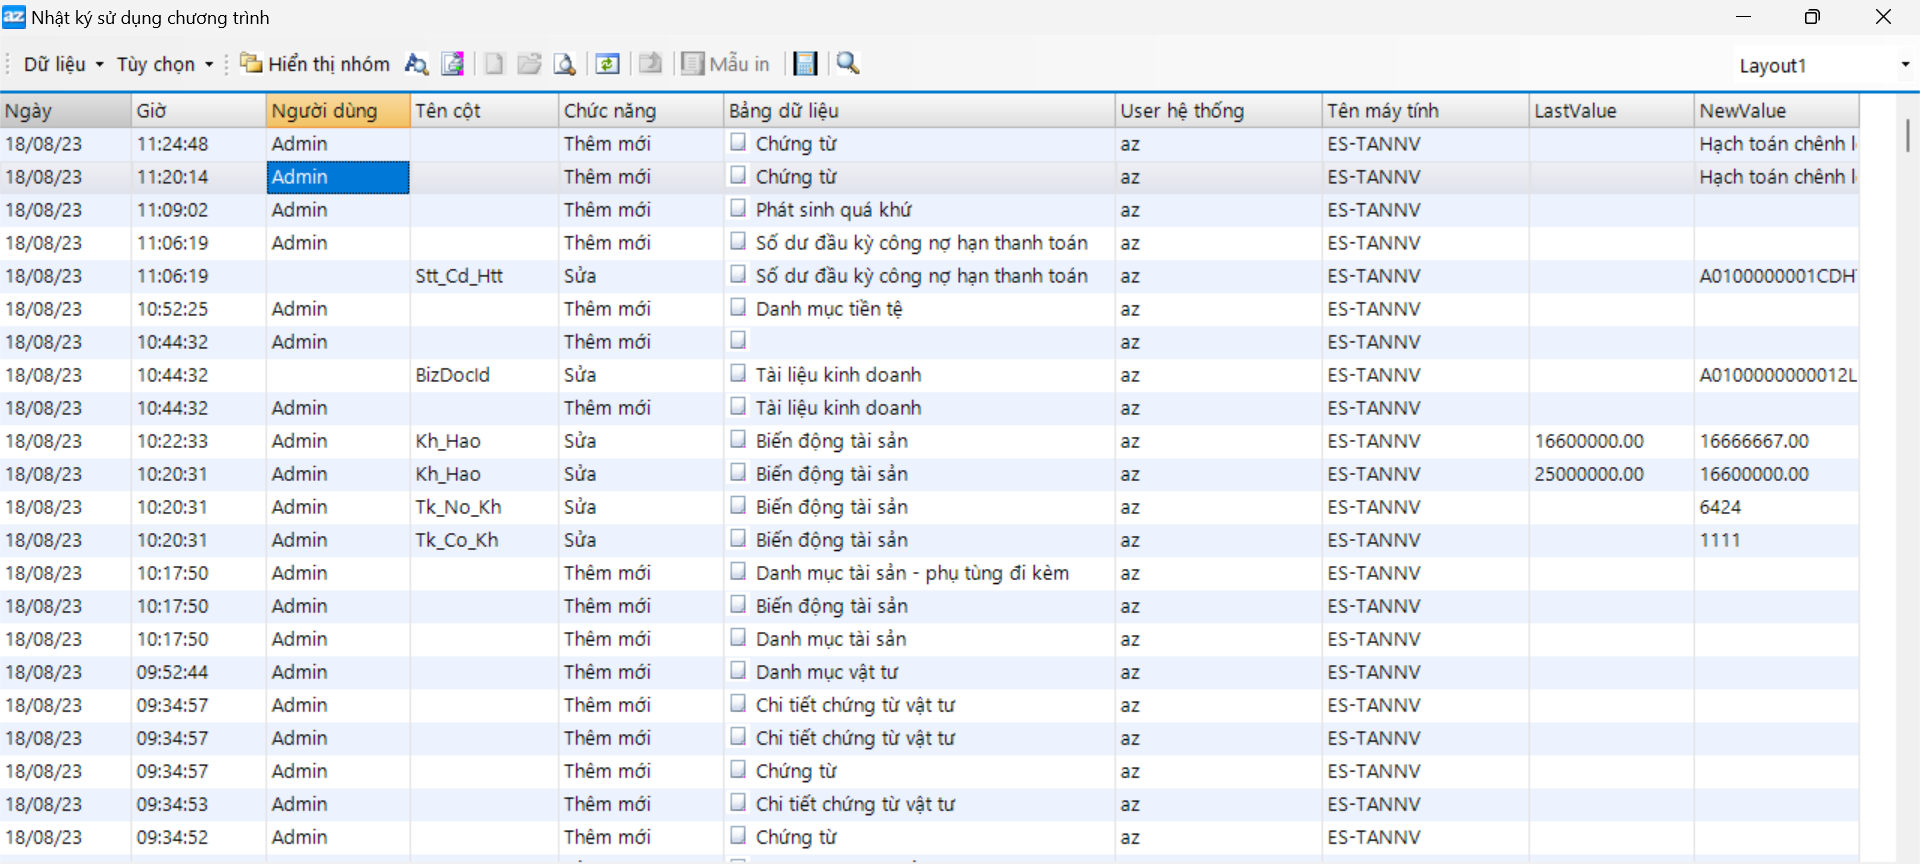Image resolution: width=1920 pixels, height=864 pixels.
Task: Click the green refresh icon
Action: [607, 64]
